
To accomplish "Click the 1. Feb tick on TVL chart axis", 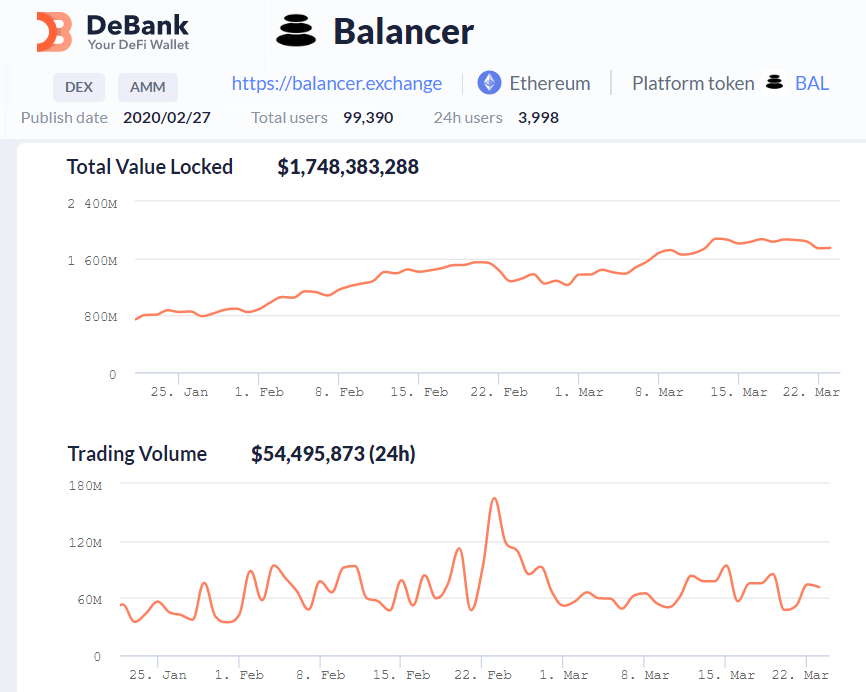I will click(x=259, y=392).
